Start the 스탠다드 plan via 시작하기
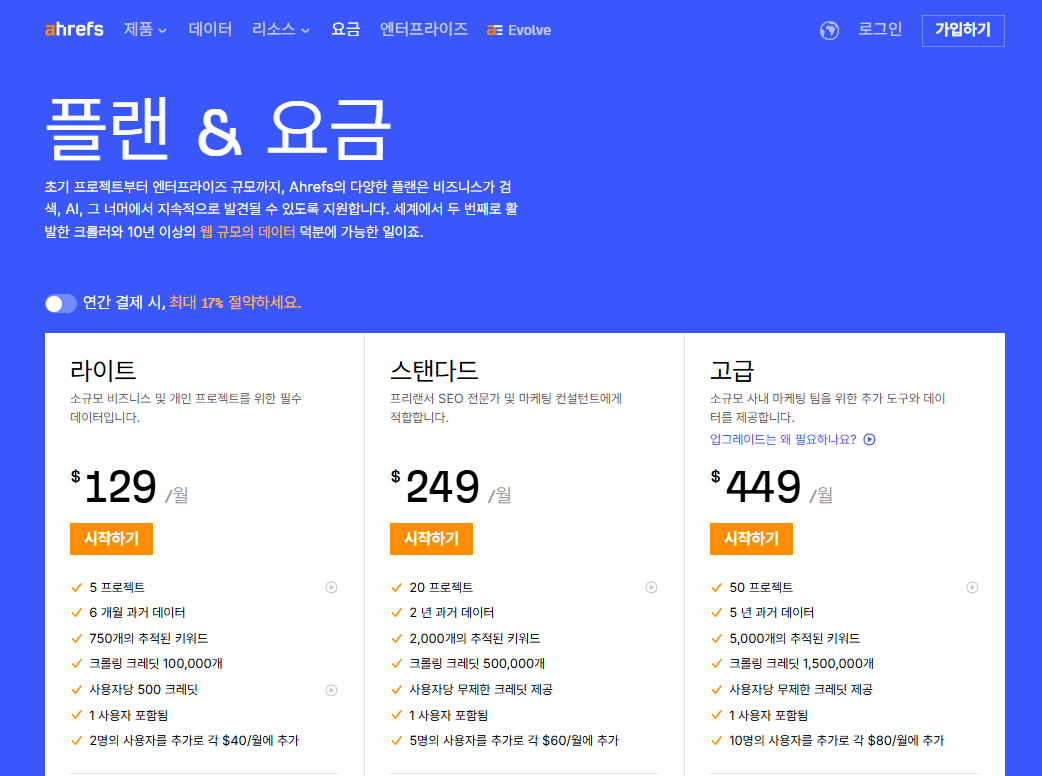This screenshot has height=776, width=1042. pyautogui.click(x=431, y=539)
